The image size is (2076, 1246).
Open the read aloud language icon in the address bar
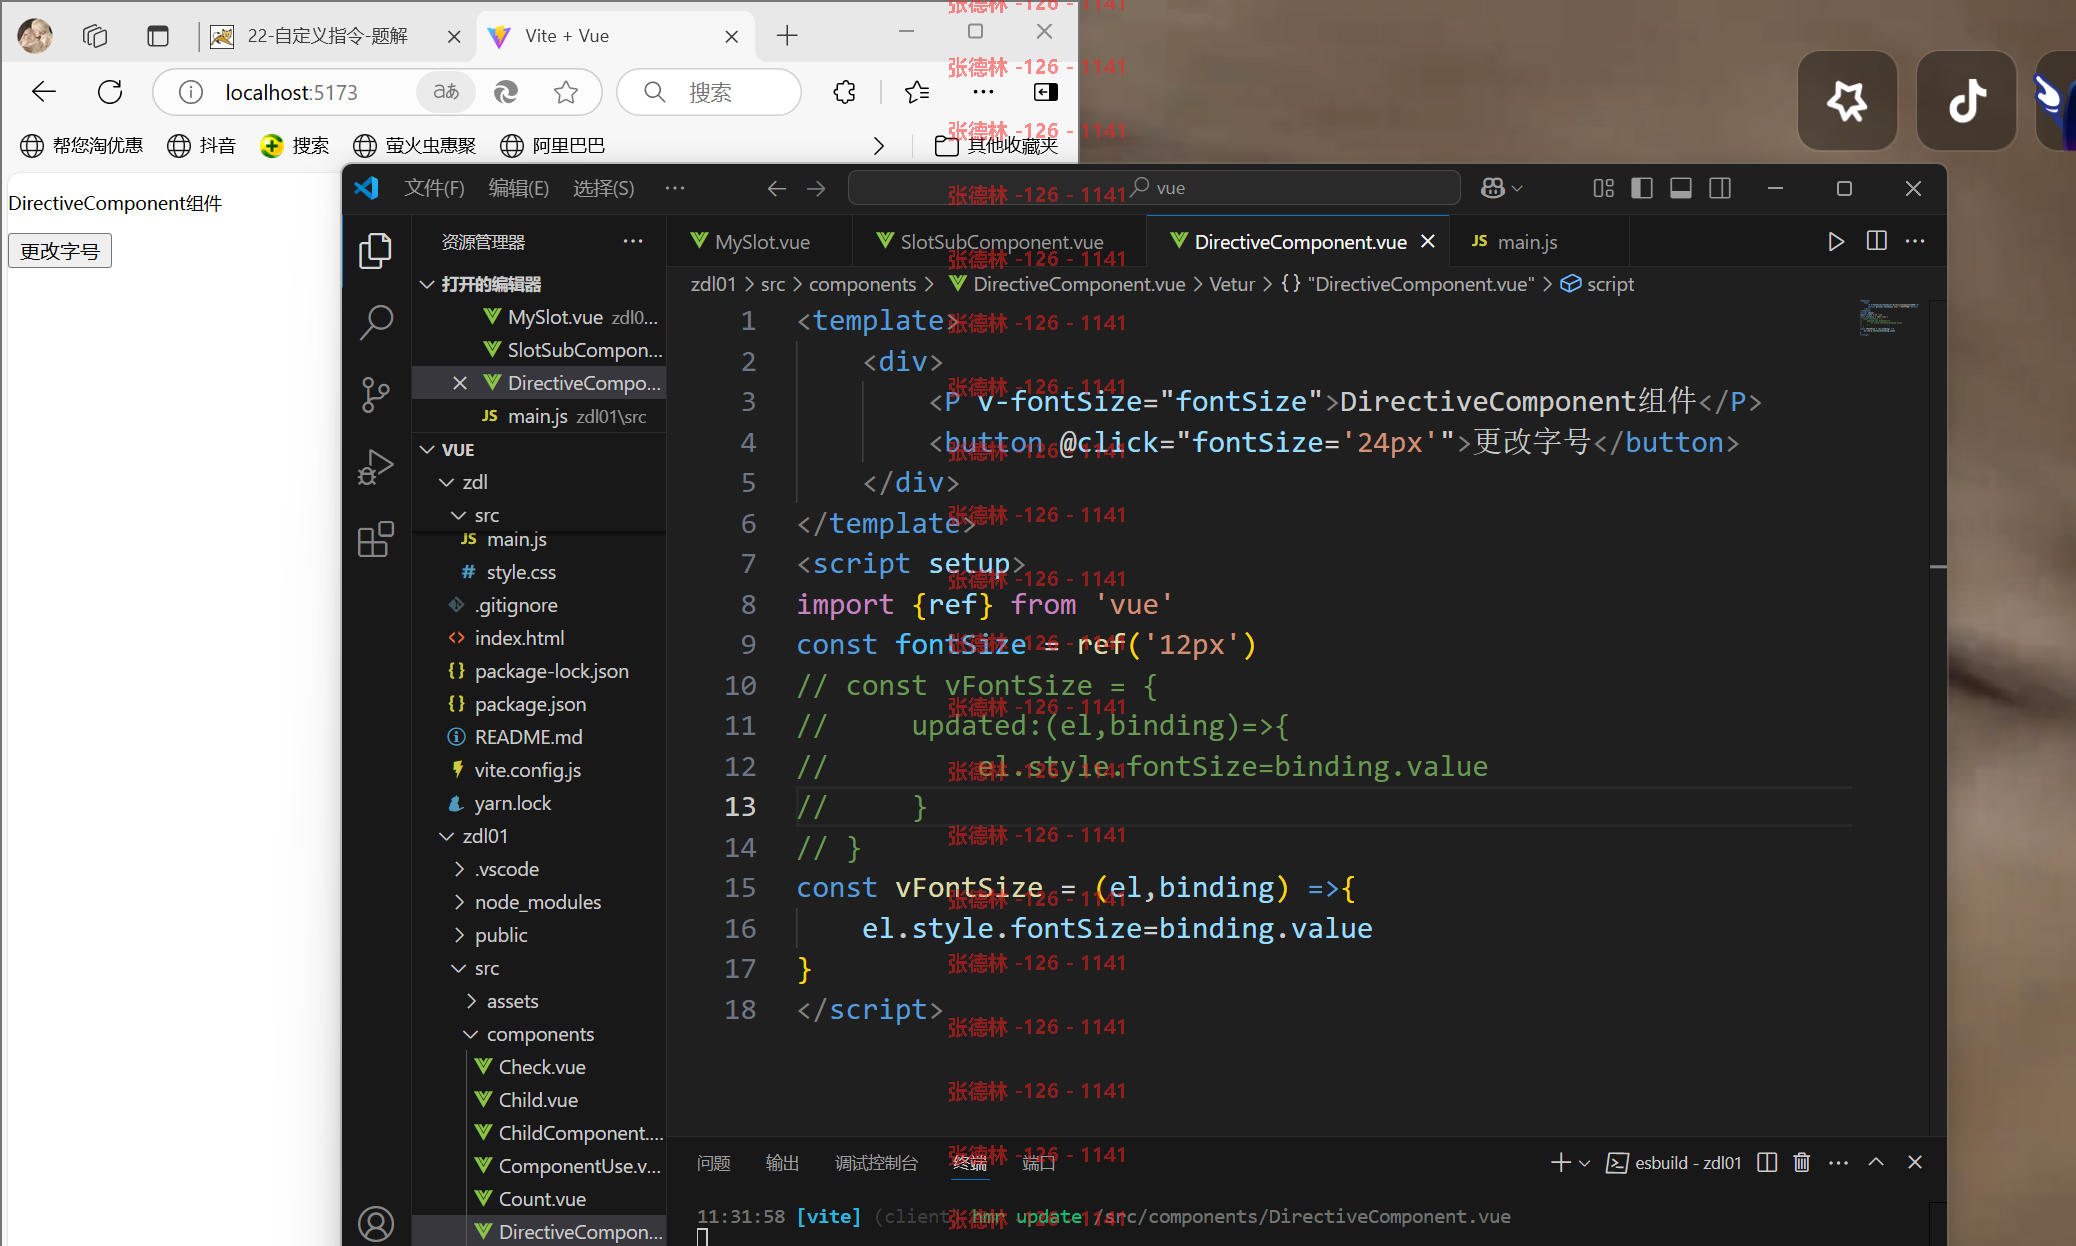(446, 92)
